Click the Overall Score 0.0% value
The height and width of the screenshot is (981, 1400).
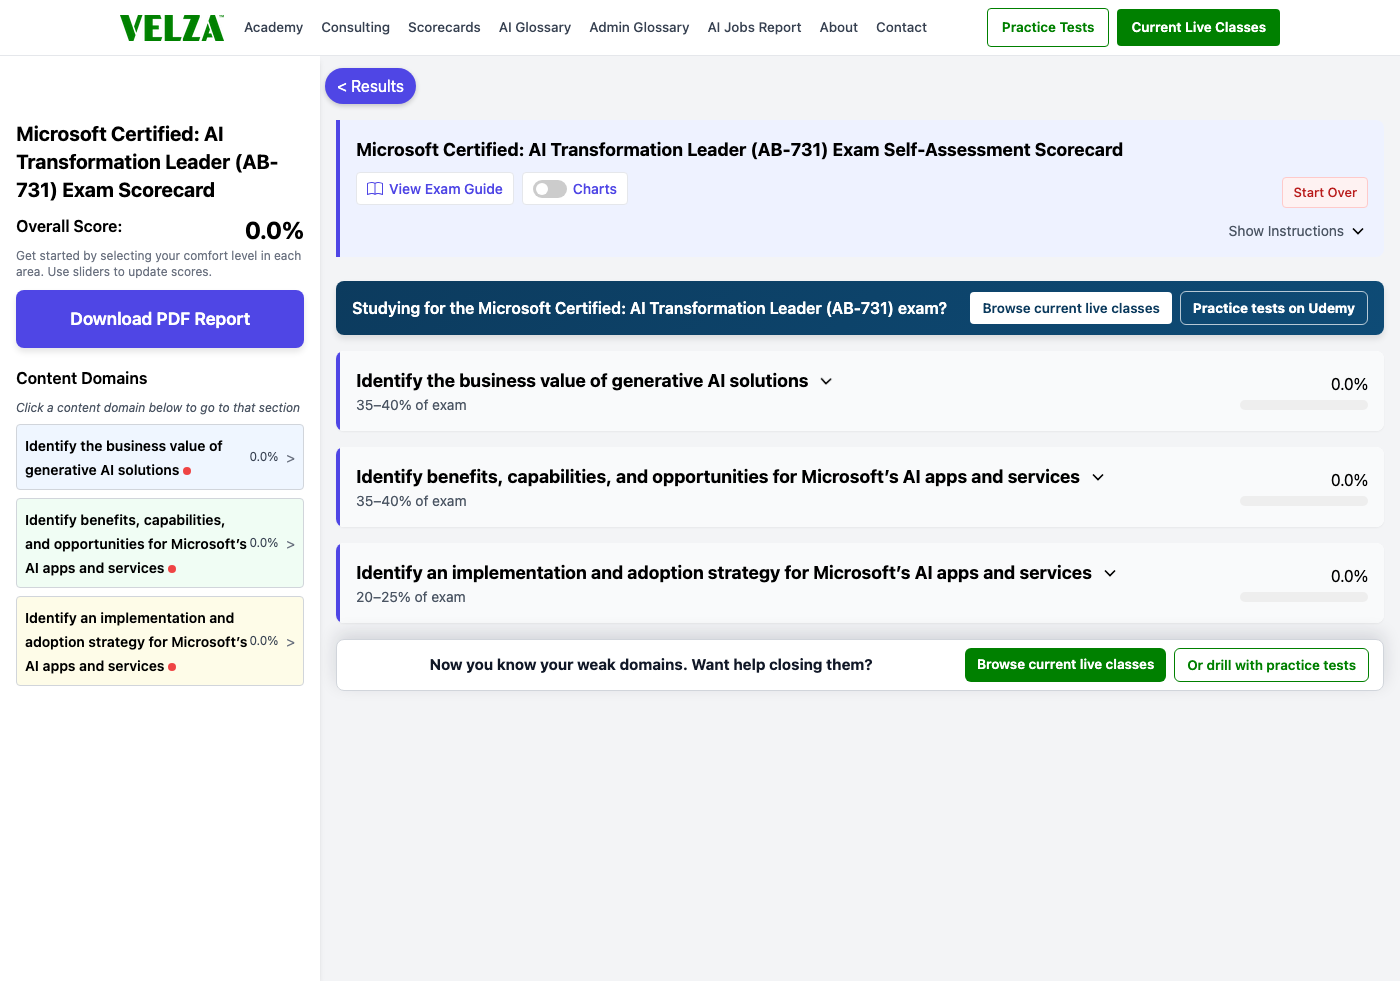274,231
